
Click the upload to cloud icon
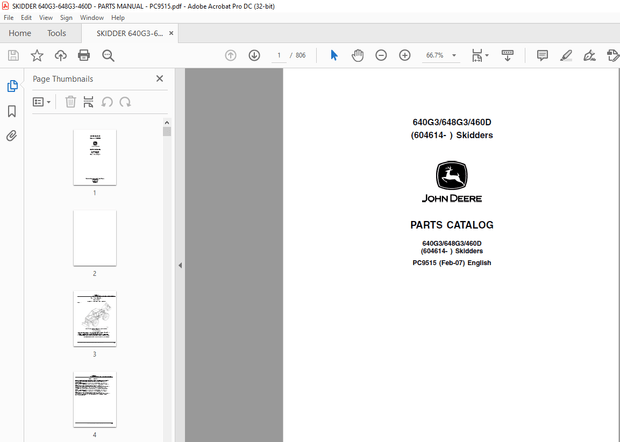[60, 55]
